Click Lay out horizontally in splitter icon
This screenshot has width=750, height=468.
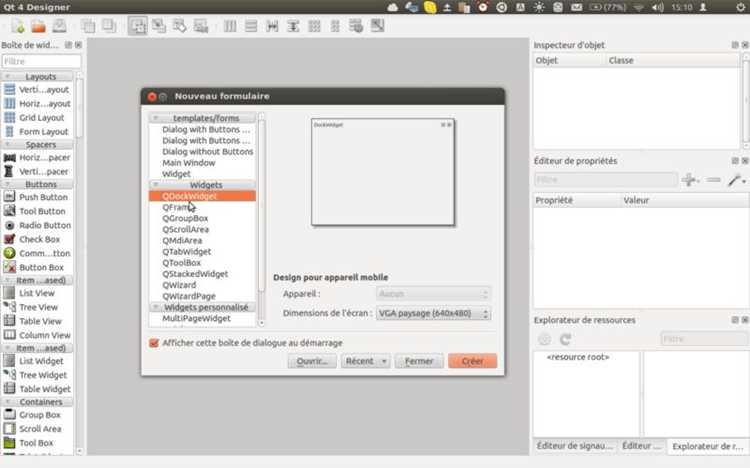point(272,26)
